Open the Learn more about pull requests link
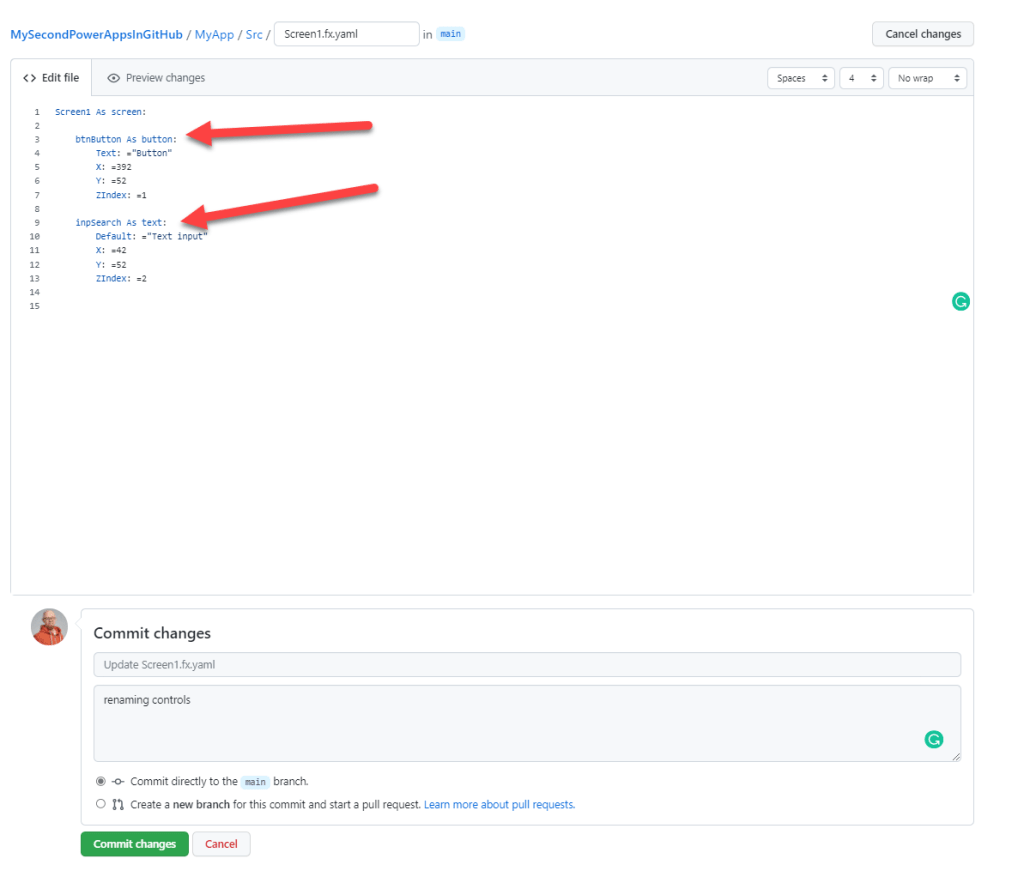Viewport: 1024px width, 877px height. pos(499,804)
